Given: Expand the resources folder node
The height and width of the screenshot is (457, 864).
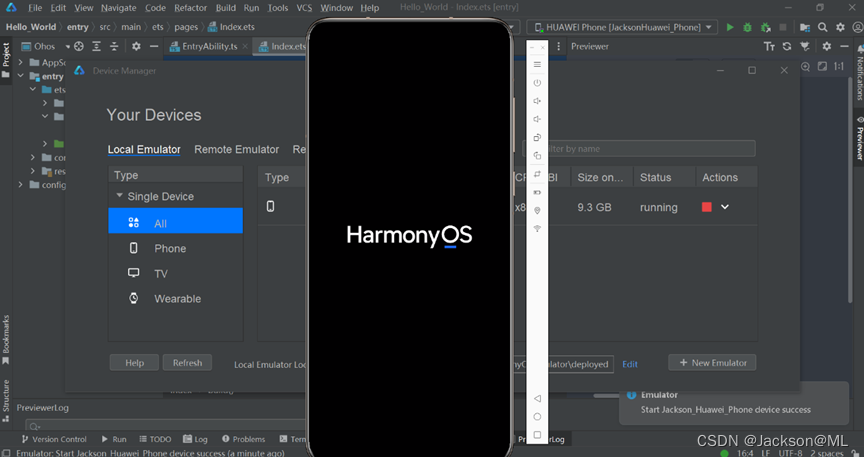Looking at the screenshot, I should tap(33, 171).
